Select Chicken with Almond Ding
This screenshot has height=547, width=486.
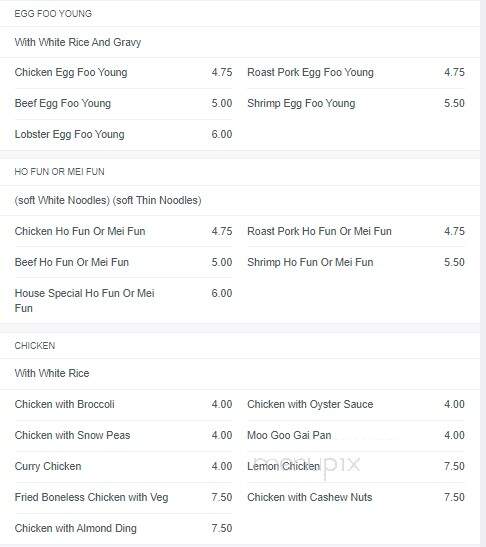point(75,529)
